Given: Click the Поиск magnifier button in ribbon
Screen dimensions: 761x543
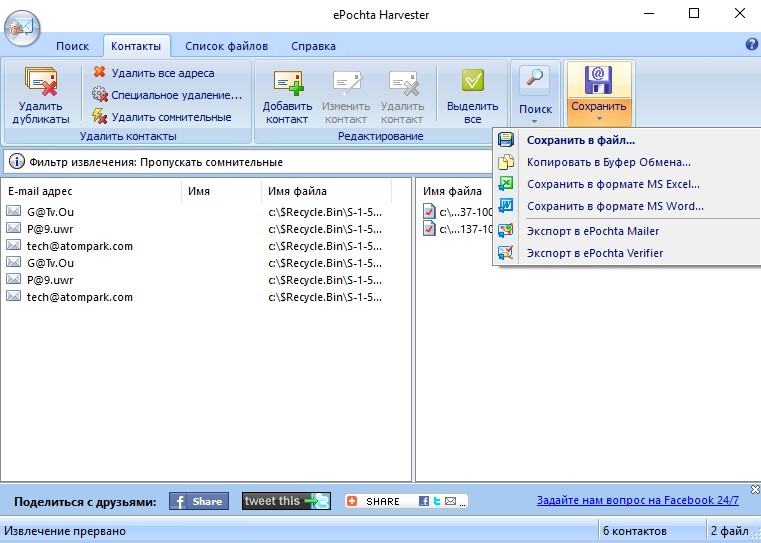Looking at the screenshot, I should tap(534, 80).
